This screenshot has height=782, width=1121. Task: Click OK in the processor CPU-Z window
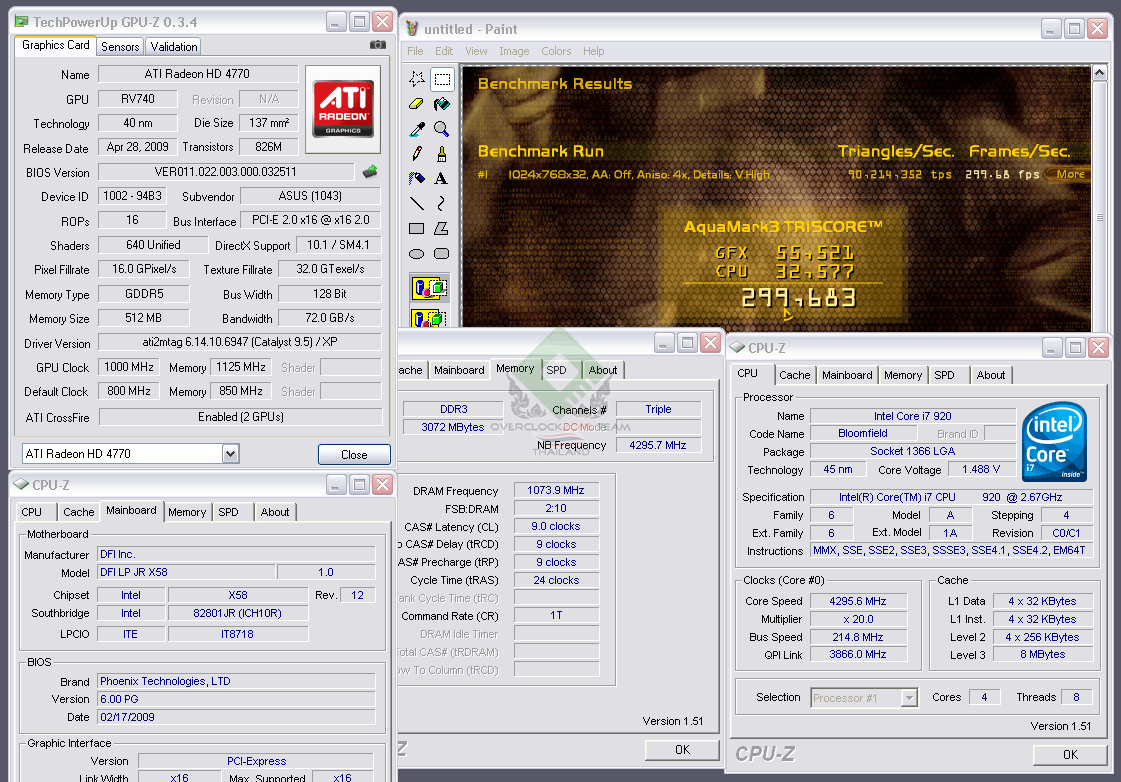[x=1070, y=754]
